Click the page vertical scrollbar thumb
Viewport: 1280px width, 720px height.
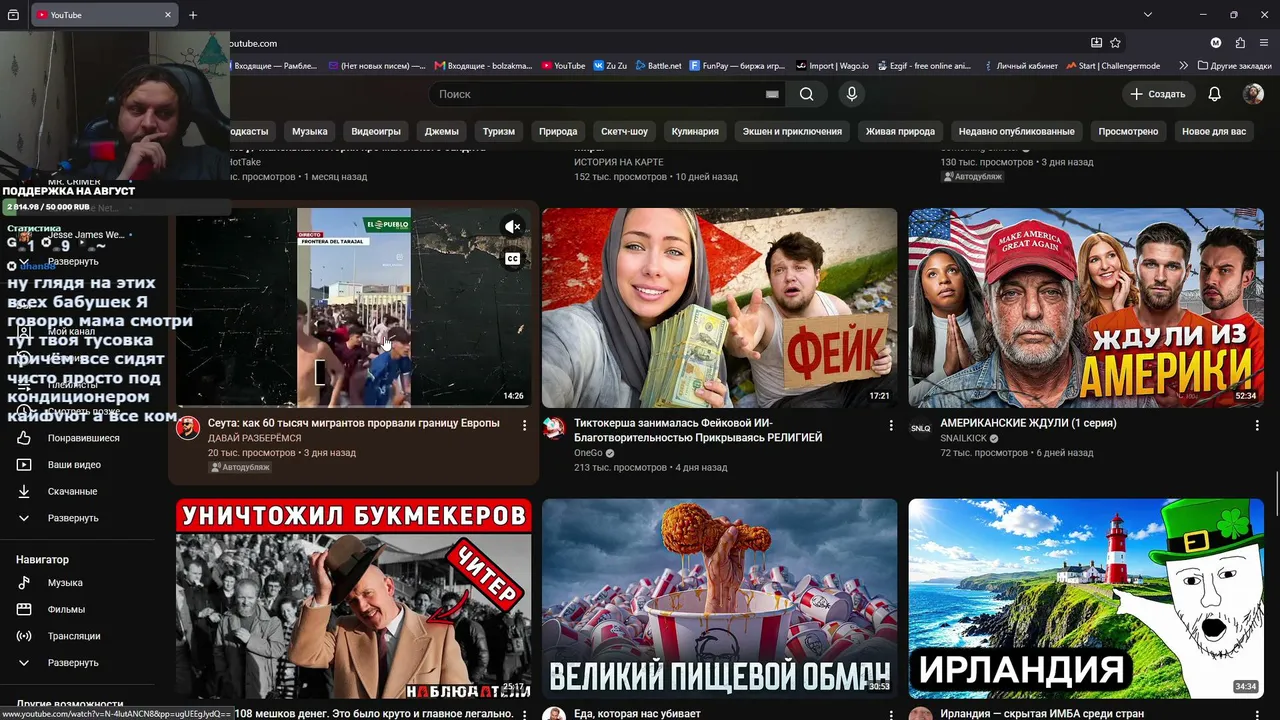pos(1276,495)
